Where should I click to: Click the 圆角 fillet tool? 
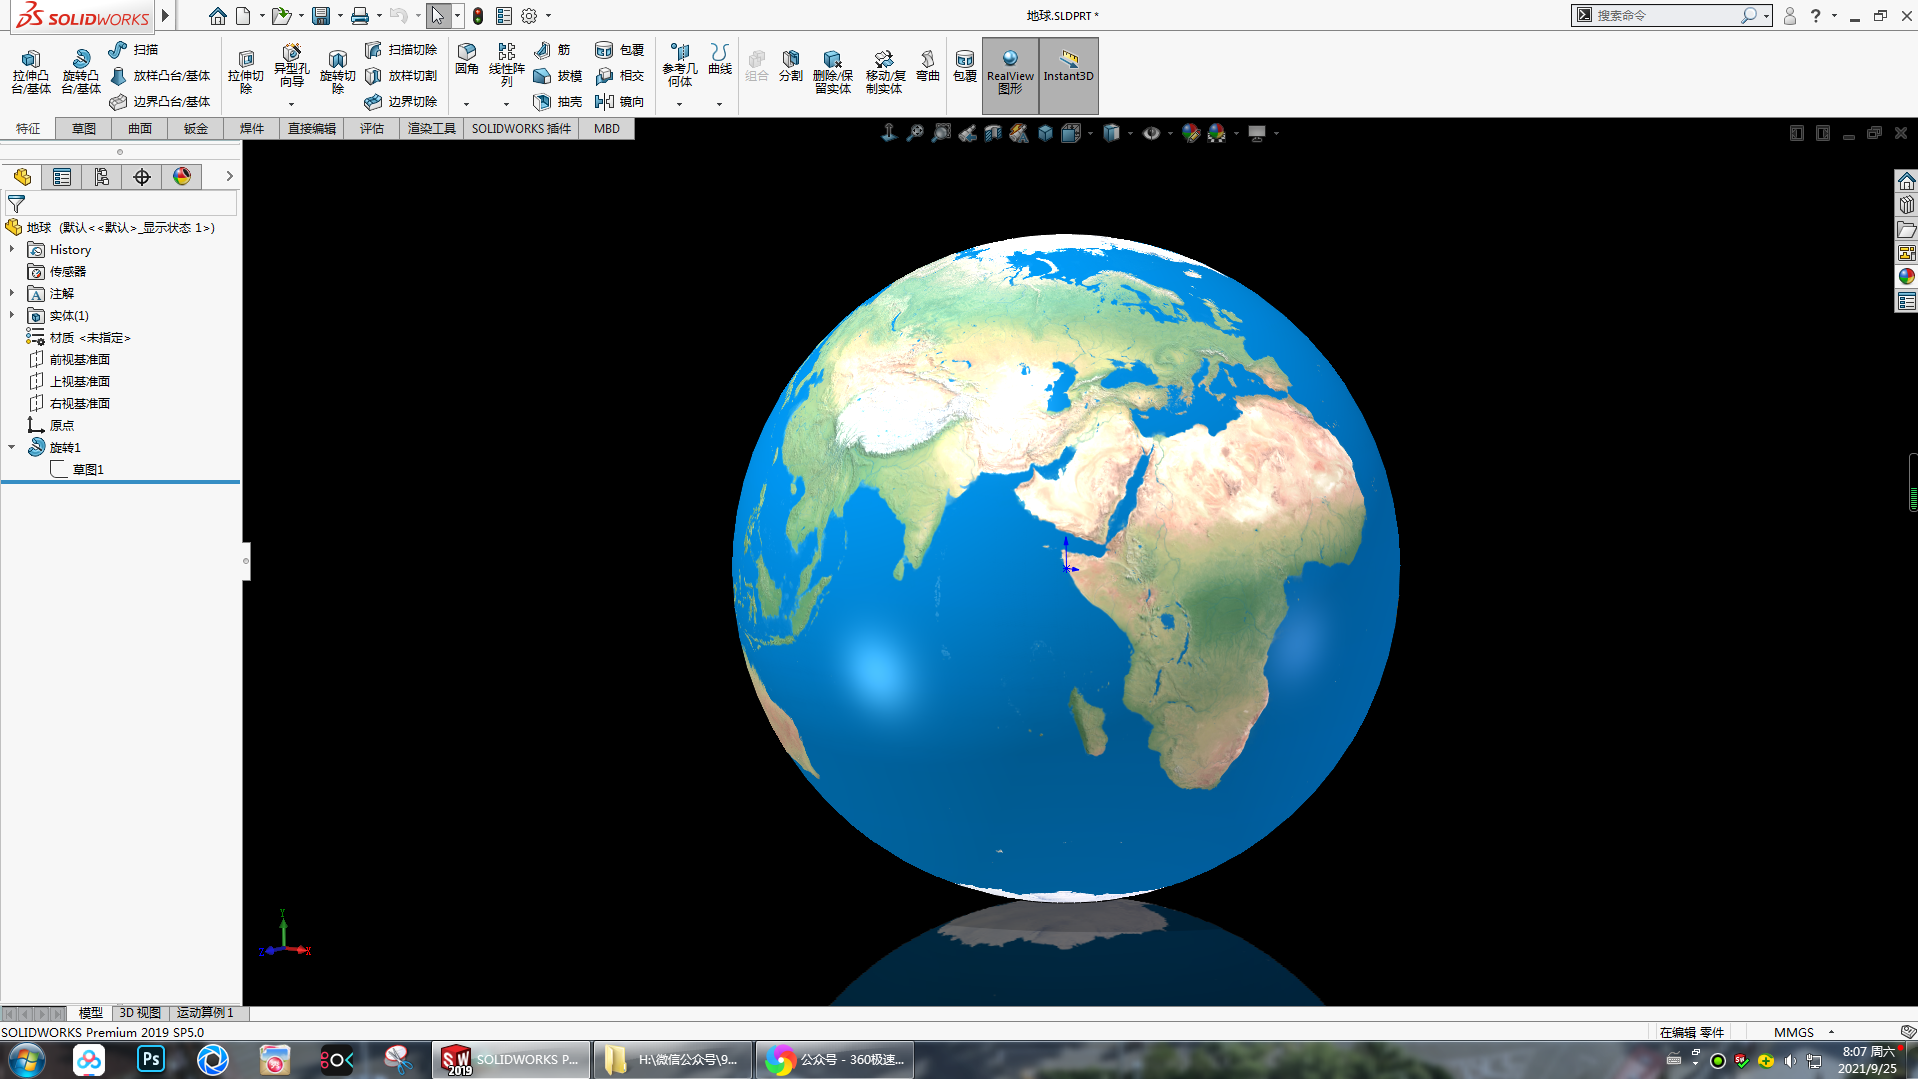click(467, 60)
